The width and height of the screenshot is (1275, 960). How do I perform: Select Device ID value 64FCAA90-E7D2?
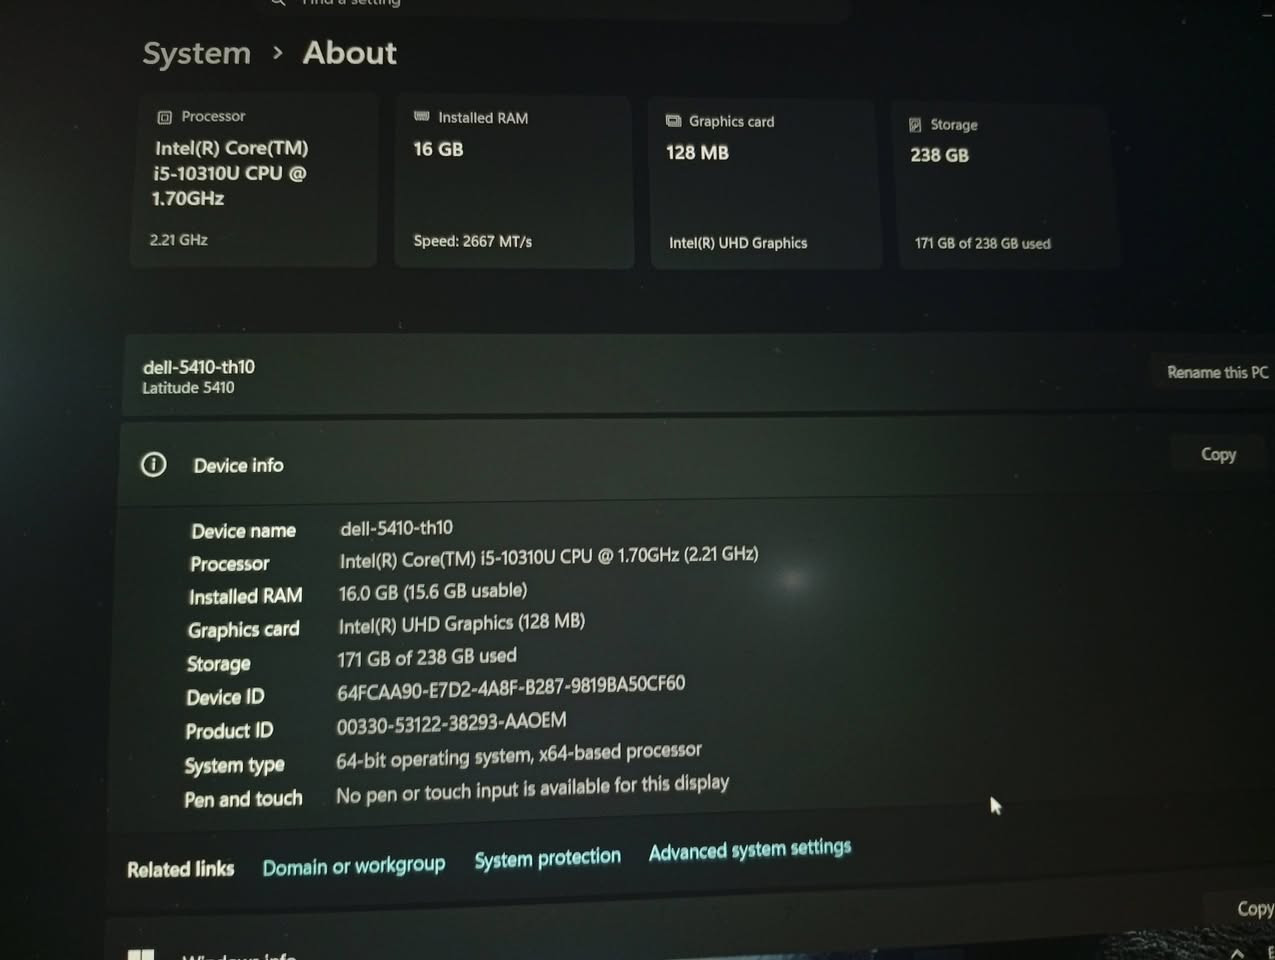510,688
